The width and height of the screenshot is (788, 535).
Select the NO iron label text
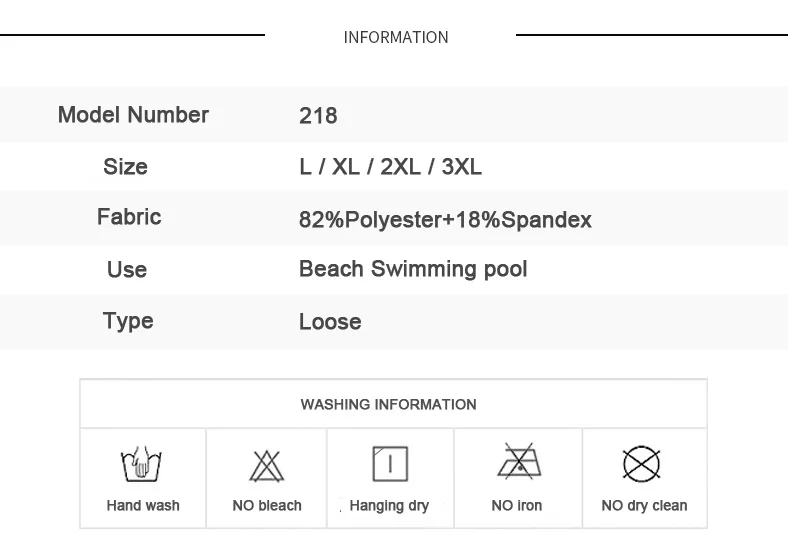(517, 505)
